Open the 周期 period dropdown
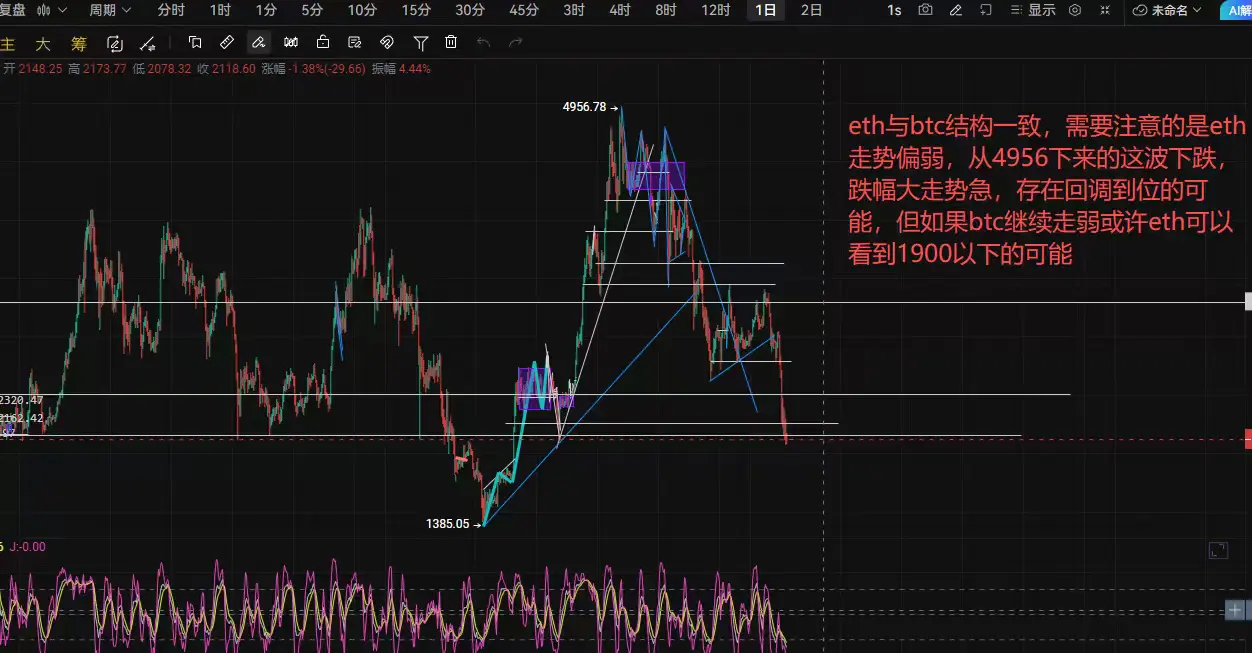Image resolution: width=1252 pixels, height=653 pixels. tap(110, 10)
